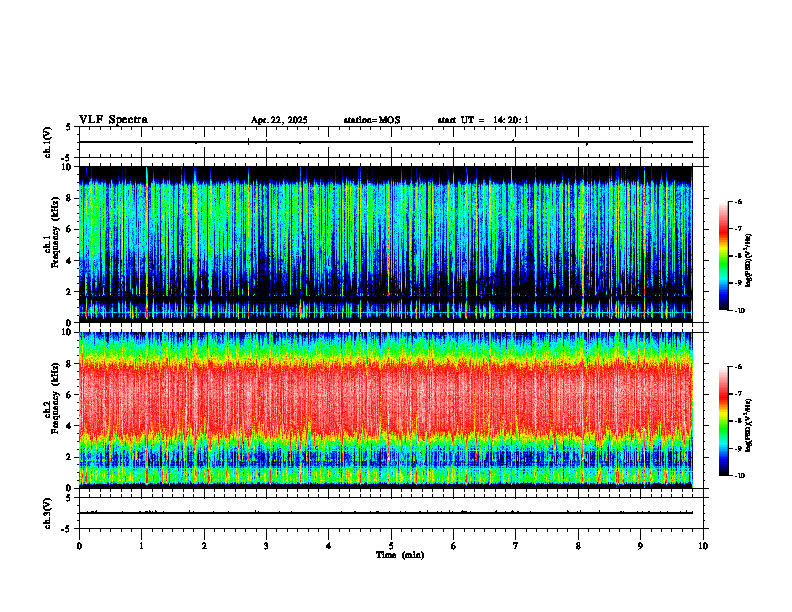Click the "-10" label on ch.2 colorbar
This screenshot has height=612, width=792.
click(x=739, y=476)
